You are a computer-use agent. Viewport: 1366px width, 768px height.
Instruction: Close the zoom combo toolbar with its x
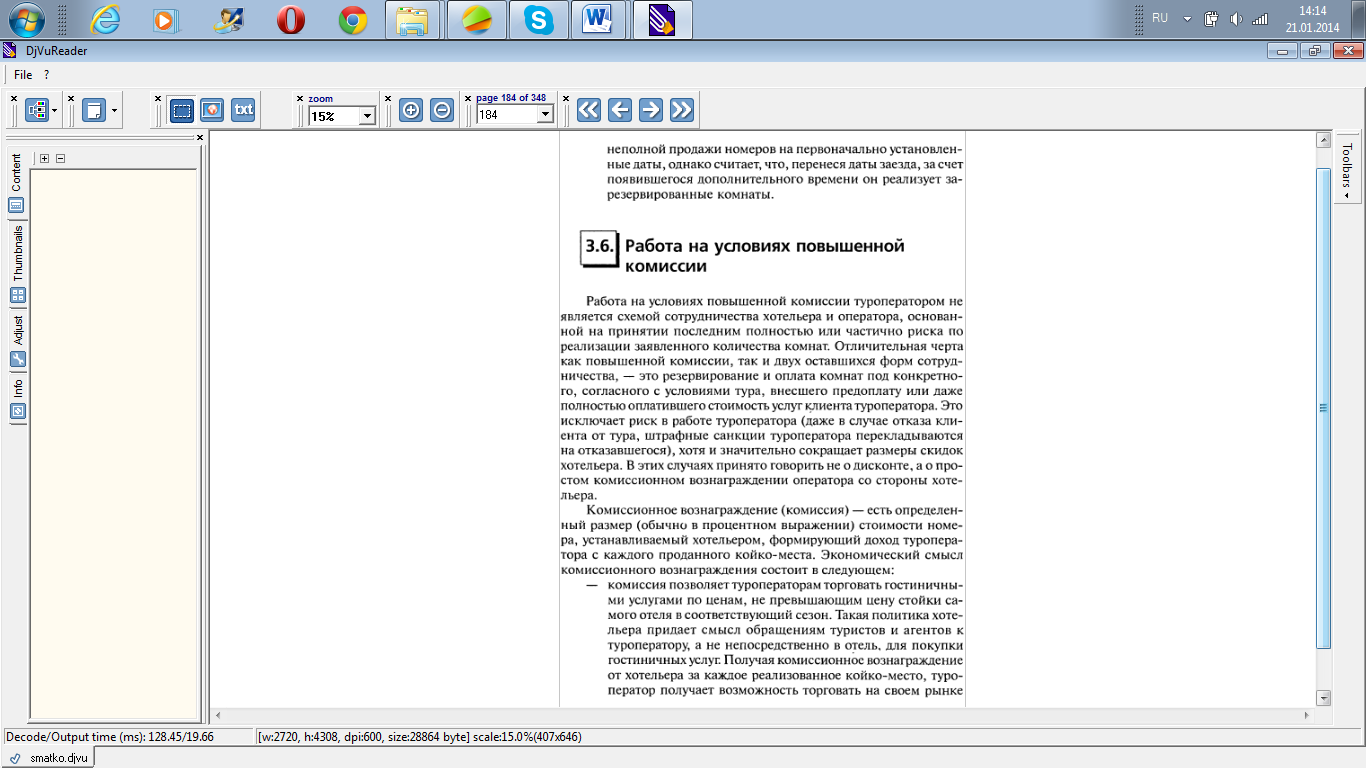point(298,98)
